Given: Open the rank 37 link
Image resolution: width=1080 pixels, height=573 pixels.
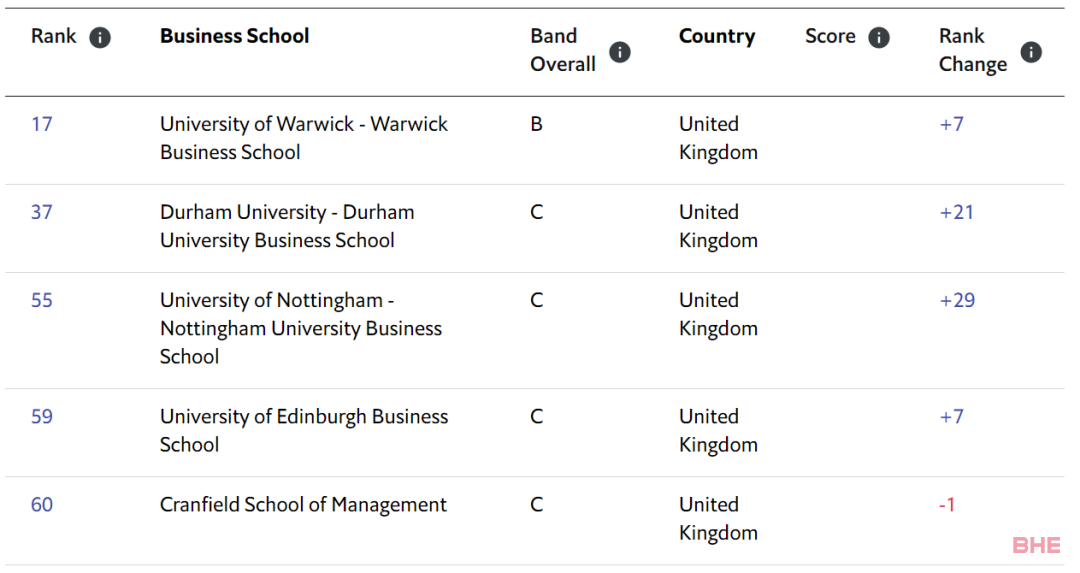Looking at the screenshot, I should (x=42, y=212).
